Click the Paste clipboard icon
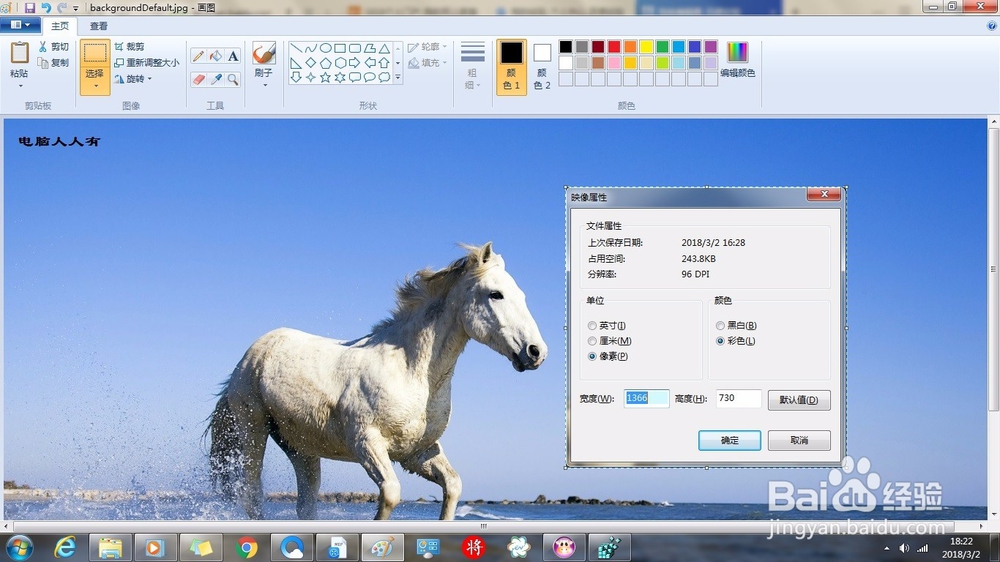Viewport: 1000px width, 562px height. tap(20, 53)
